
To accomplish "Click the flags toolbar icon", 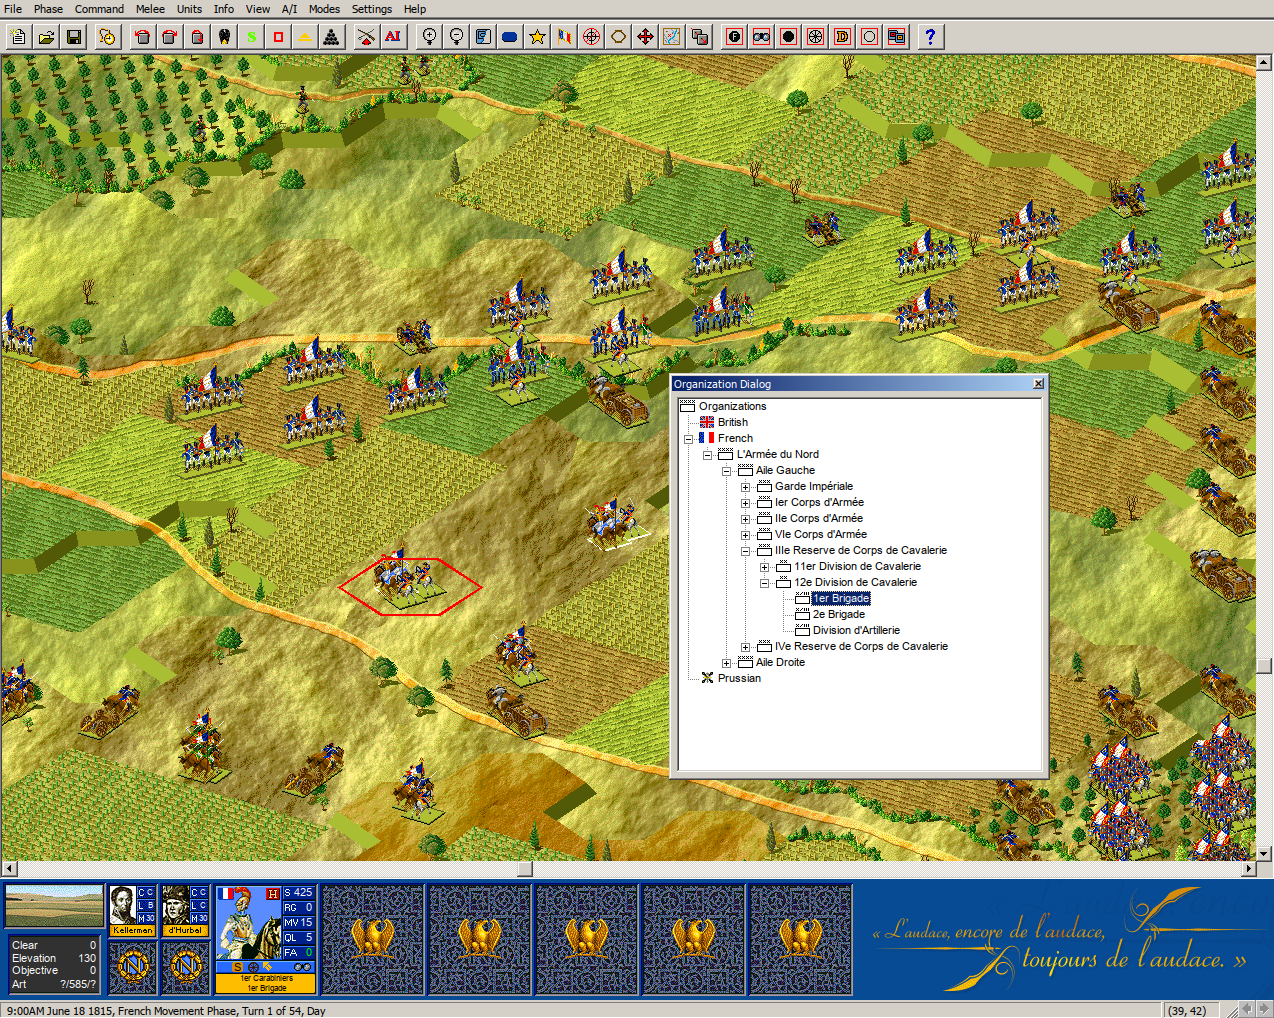I will tap(564, 37).
